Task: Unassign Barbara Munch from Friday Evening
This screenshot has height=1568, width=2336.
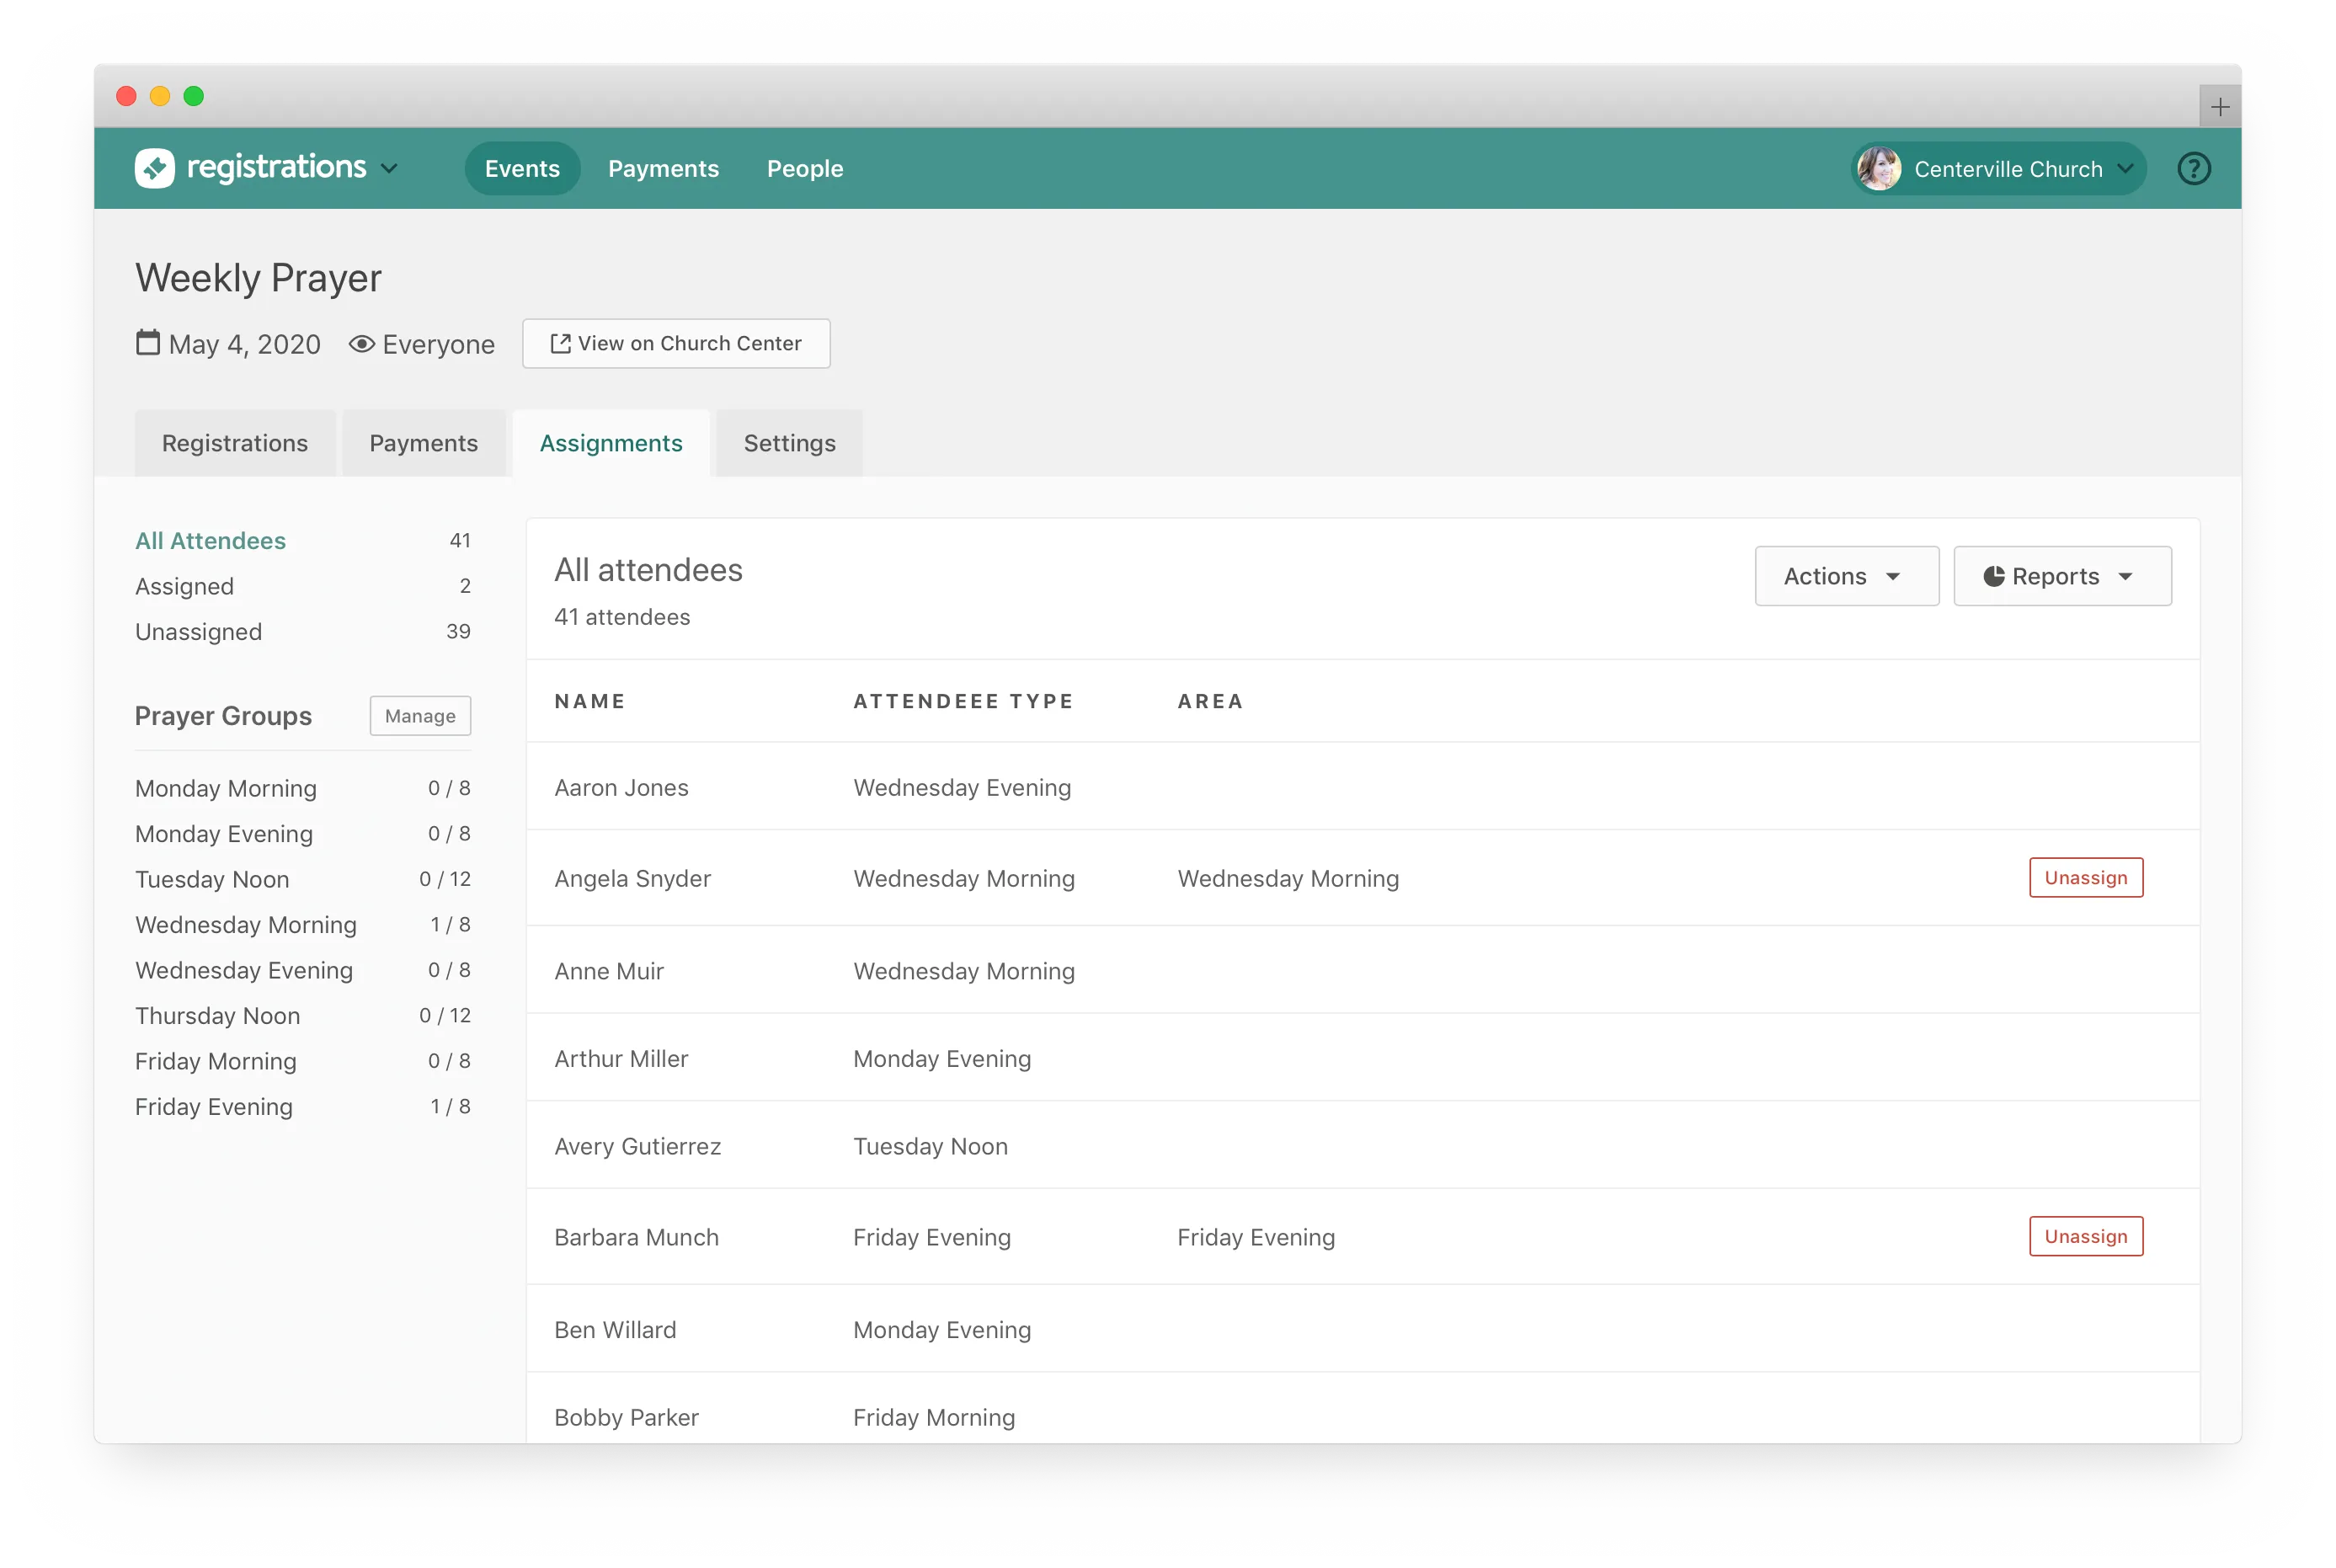Action: click(x=2085, y=1237)
